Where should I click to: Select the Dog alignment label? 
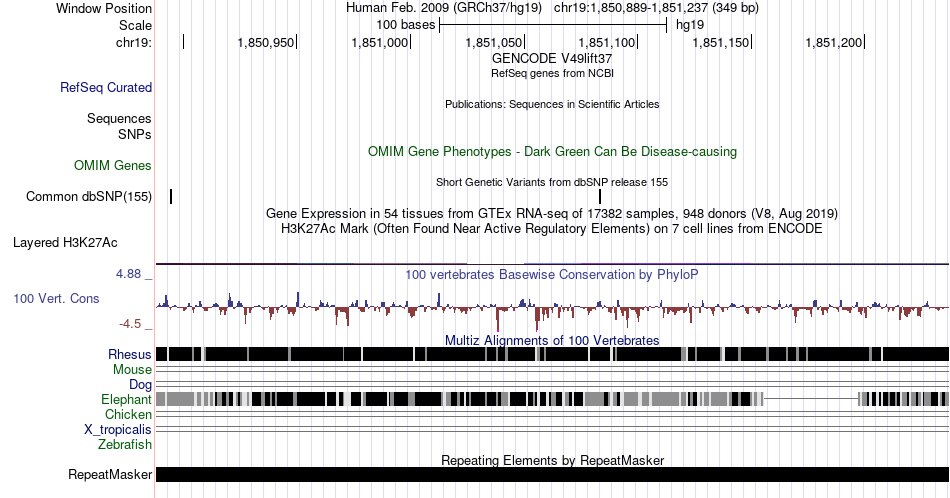(x=141, y=385)
